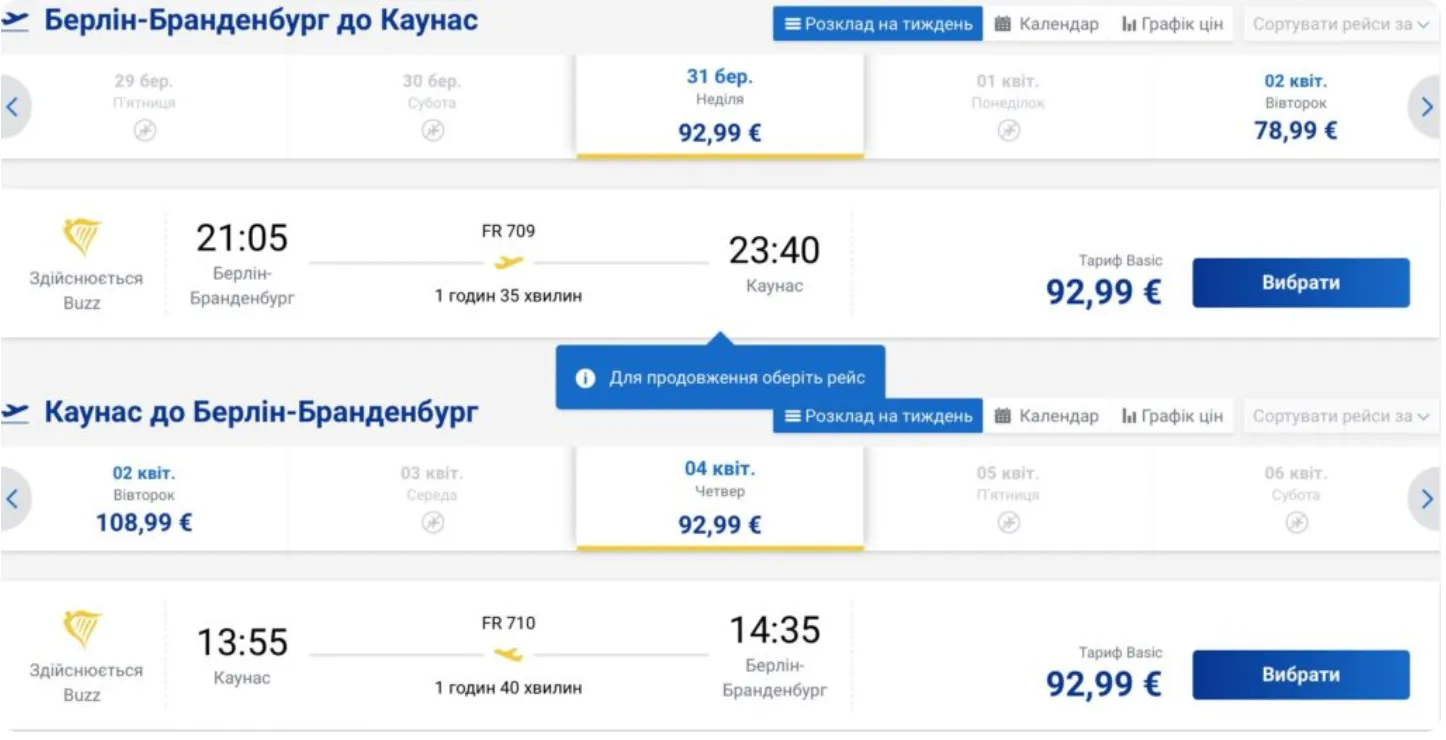The width and height of the screenshot is (1446, 740).
Task: Click the crossed-plane icon on 29 бер.
Action: click(x=145, y=131)
